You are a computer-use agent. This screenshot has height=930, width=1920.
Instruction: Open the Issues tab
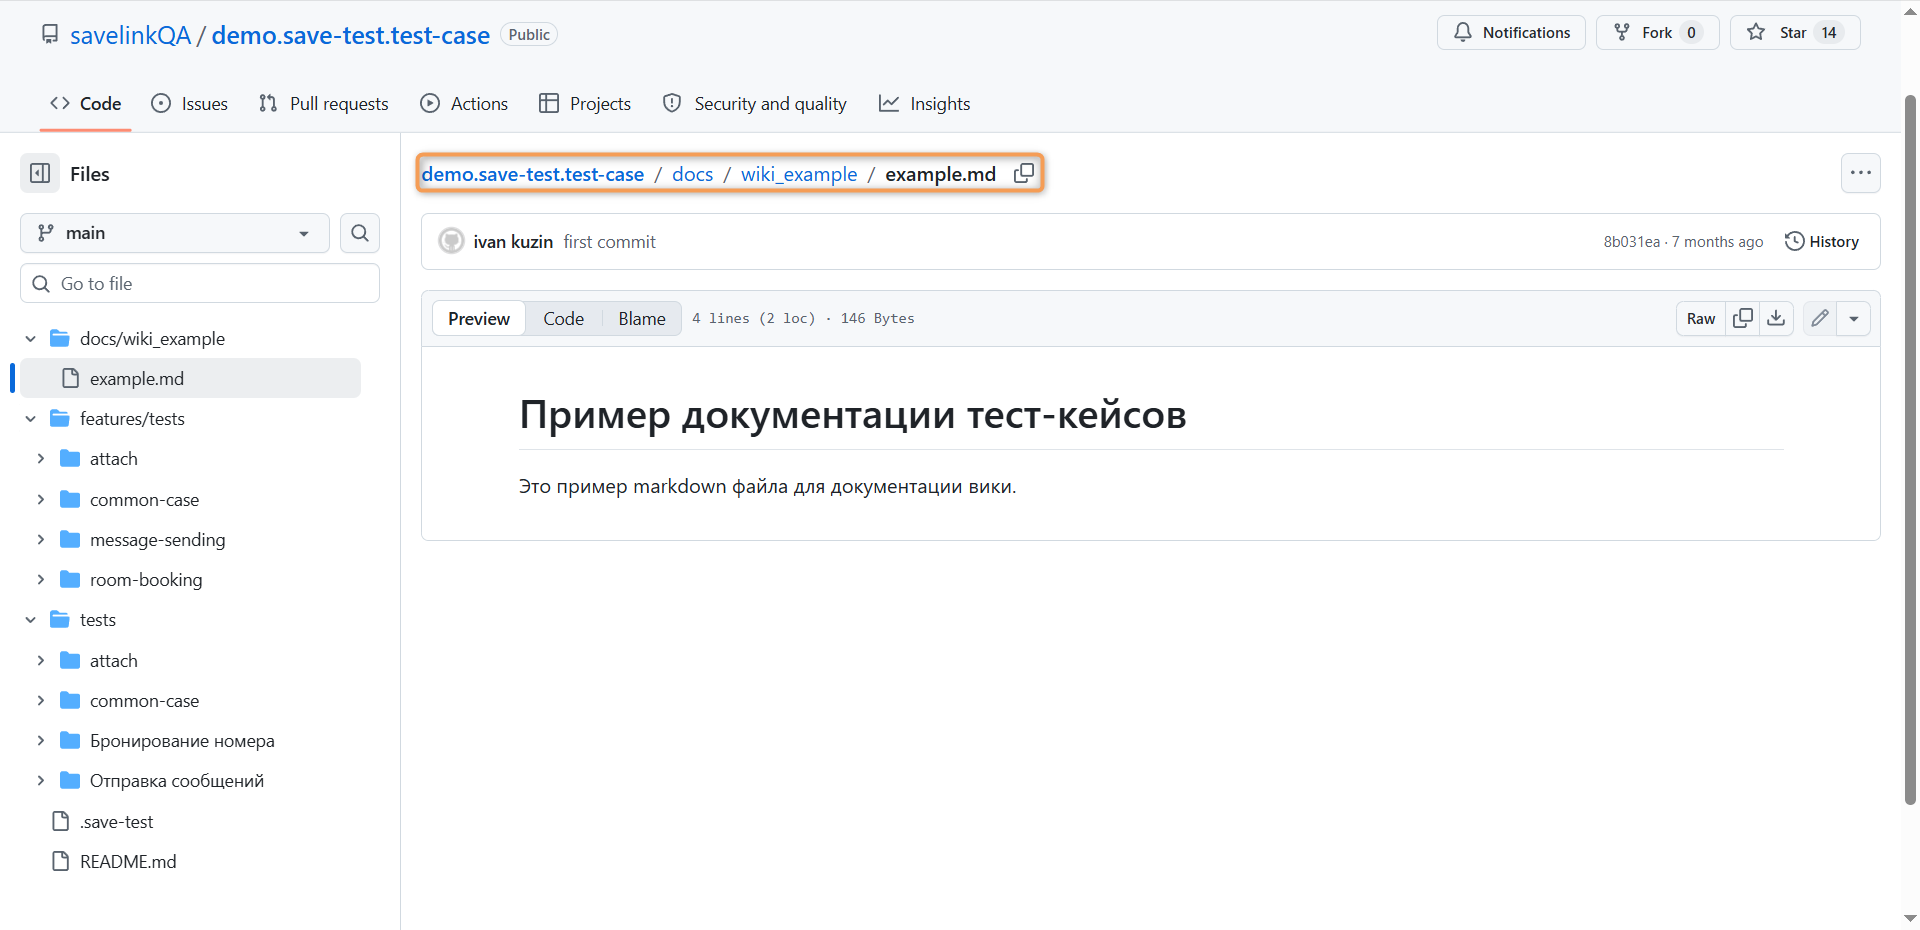(x=189, y=103)
